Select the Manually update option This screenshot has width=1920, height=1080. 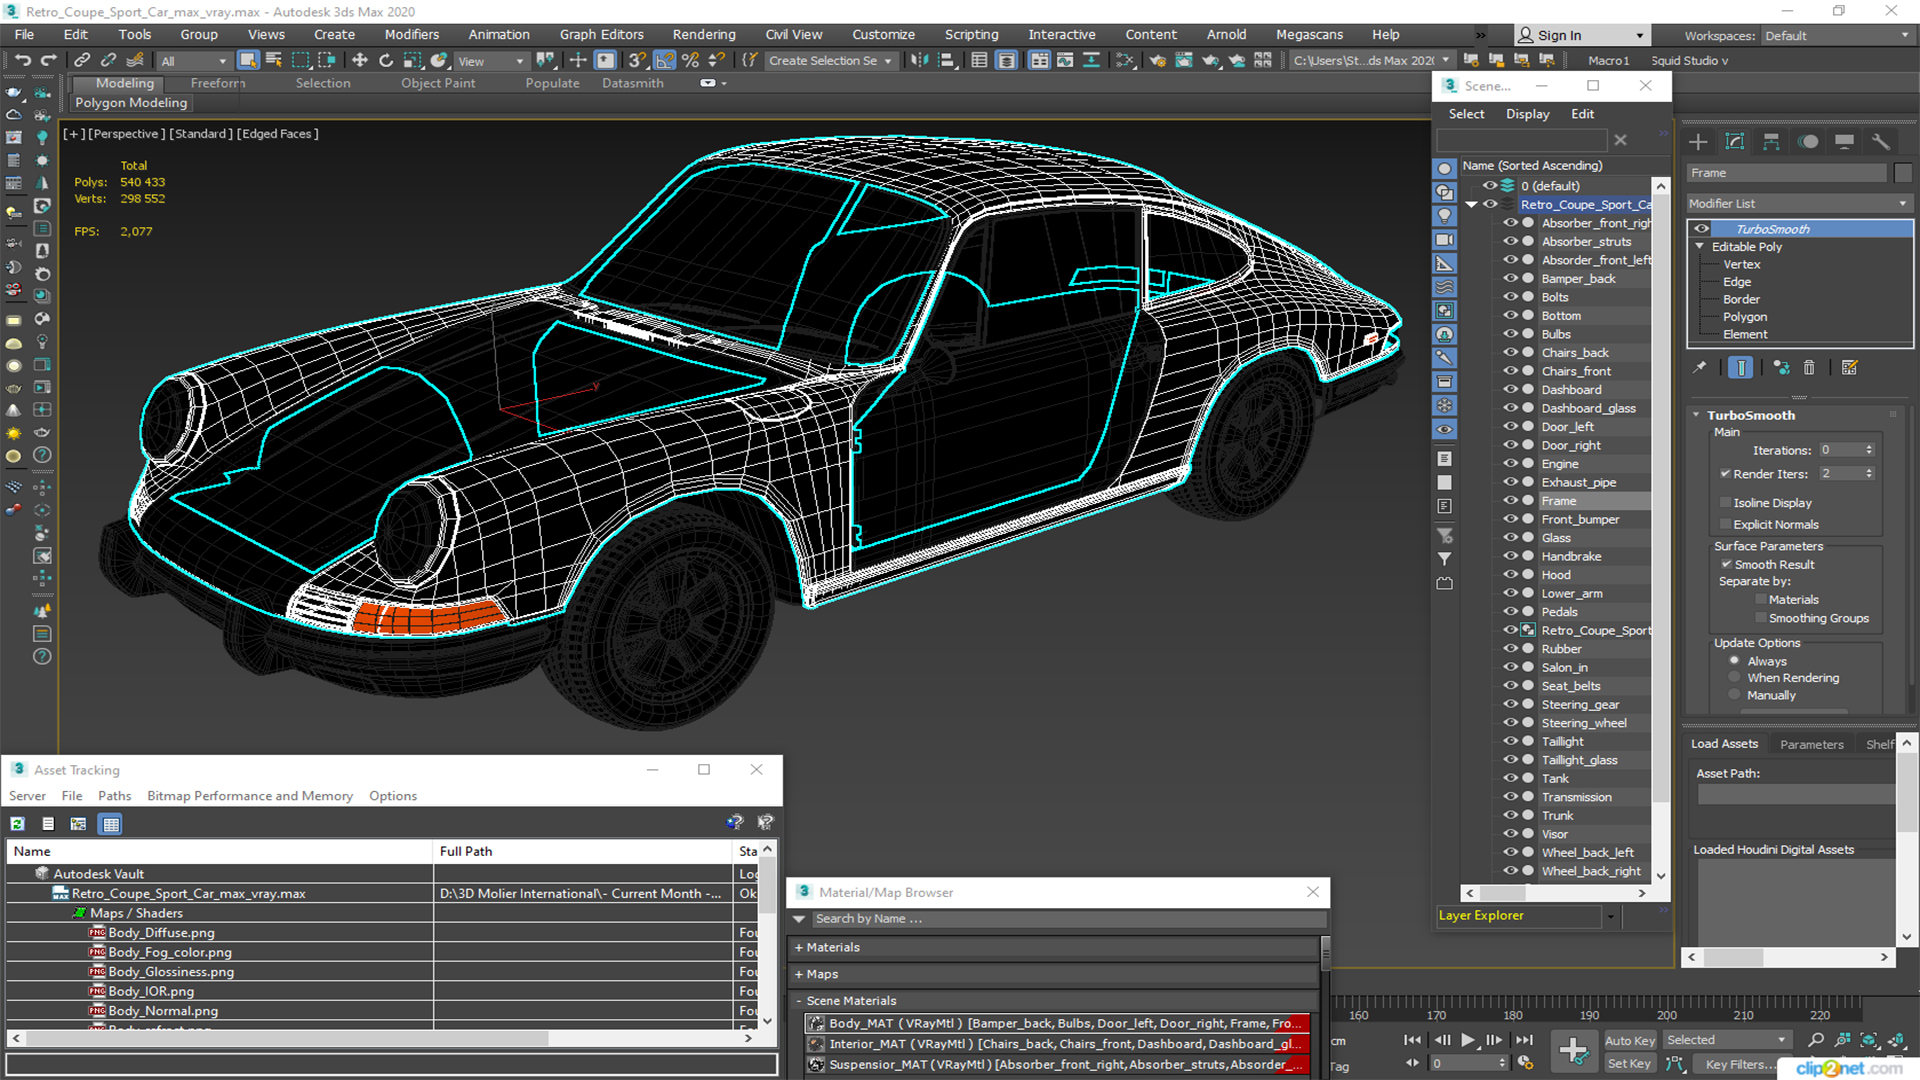(x=1735, y=695)
